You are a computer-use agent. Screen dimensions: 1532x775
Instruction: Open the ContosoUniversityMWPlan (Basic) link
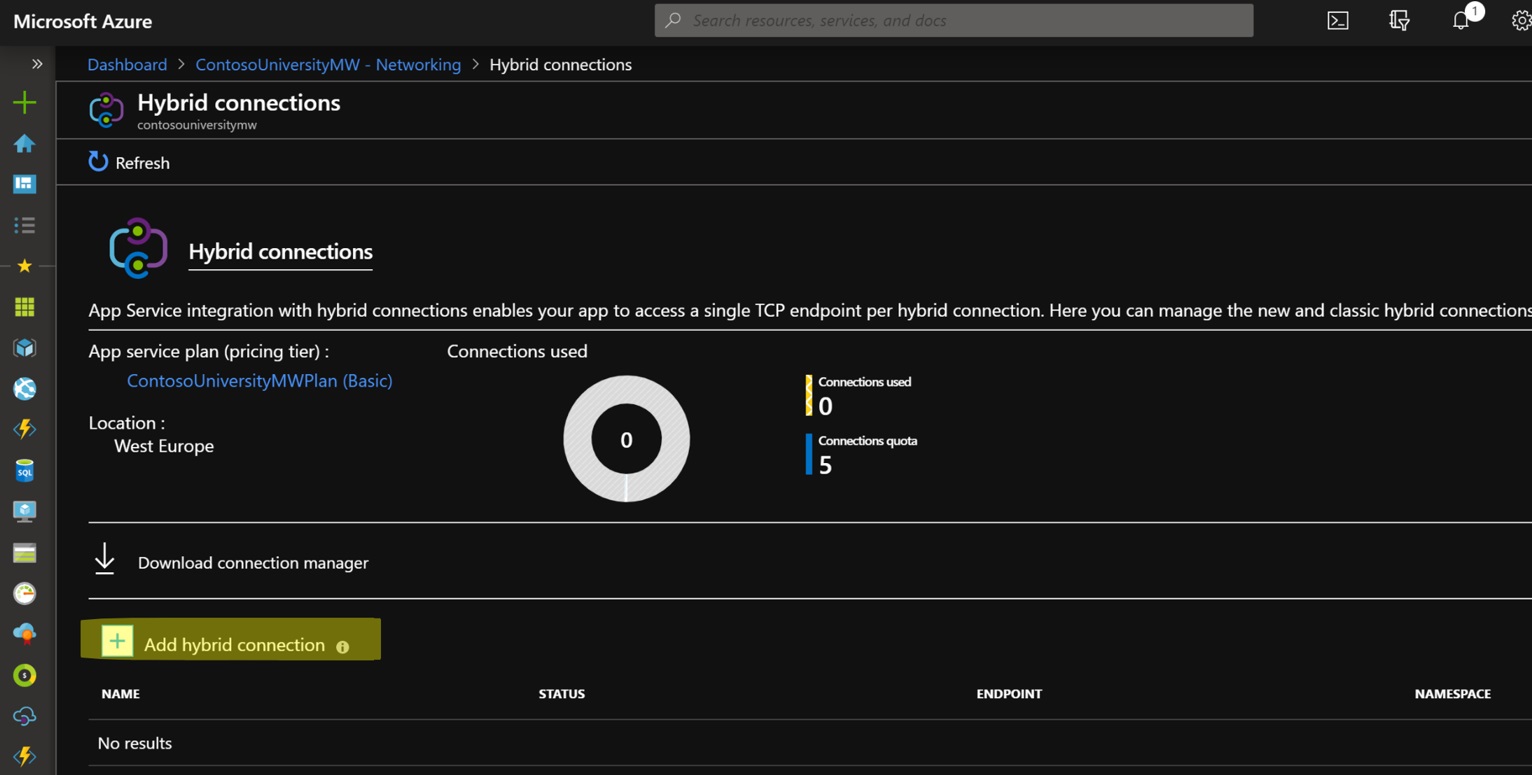(x=259, y=381)
